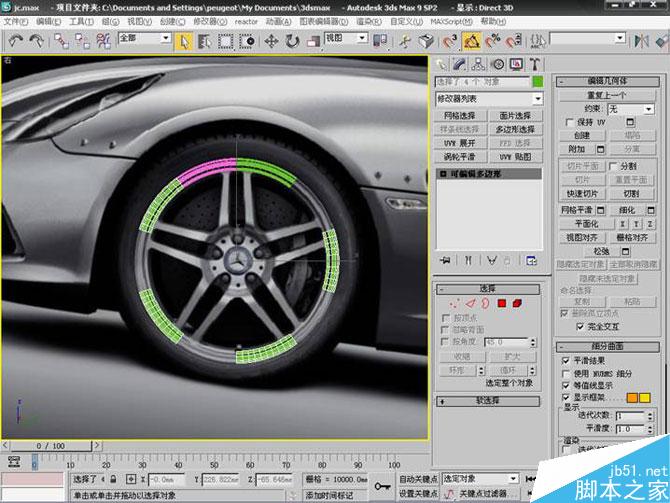Open the Create tab in command panel
The height and width of the screenshot is (503, 670).
point(443,64)
